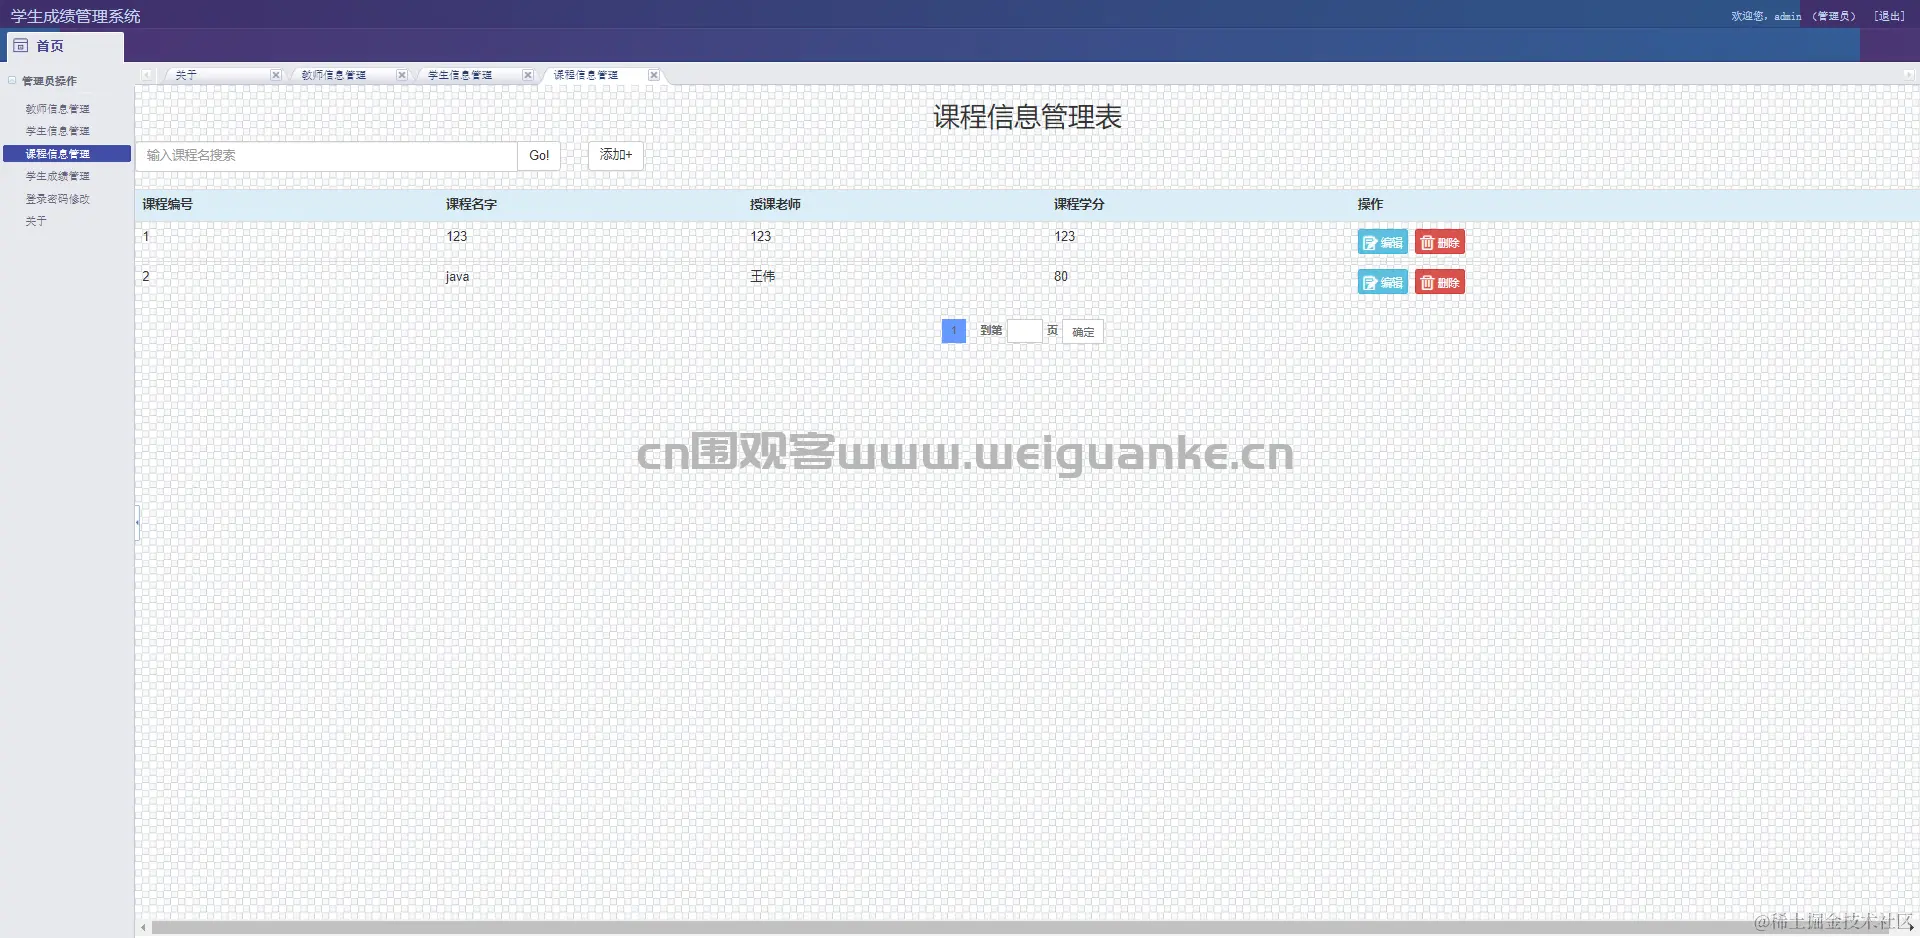Image resolution: width=1920 pixels, height=938 pixels.
Task: Close the 关于 tab
Action: click(276, 75)
